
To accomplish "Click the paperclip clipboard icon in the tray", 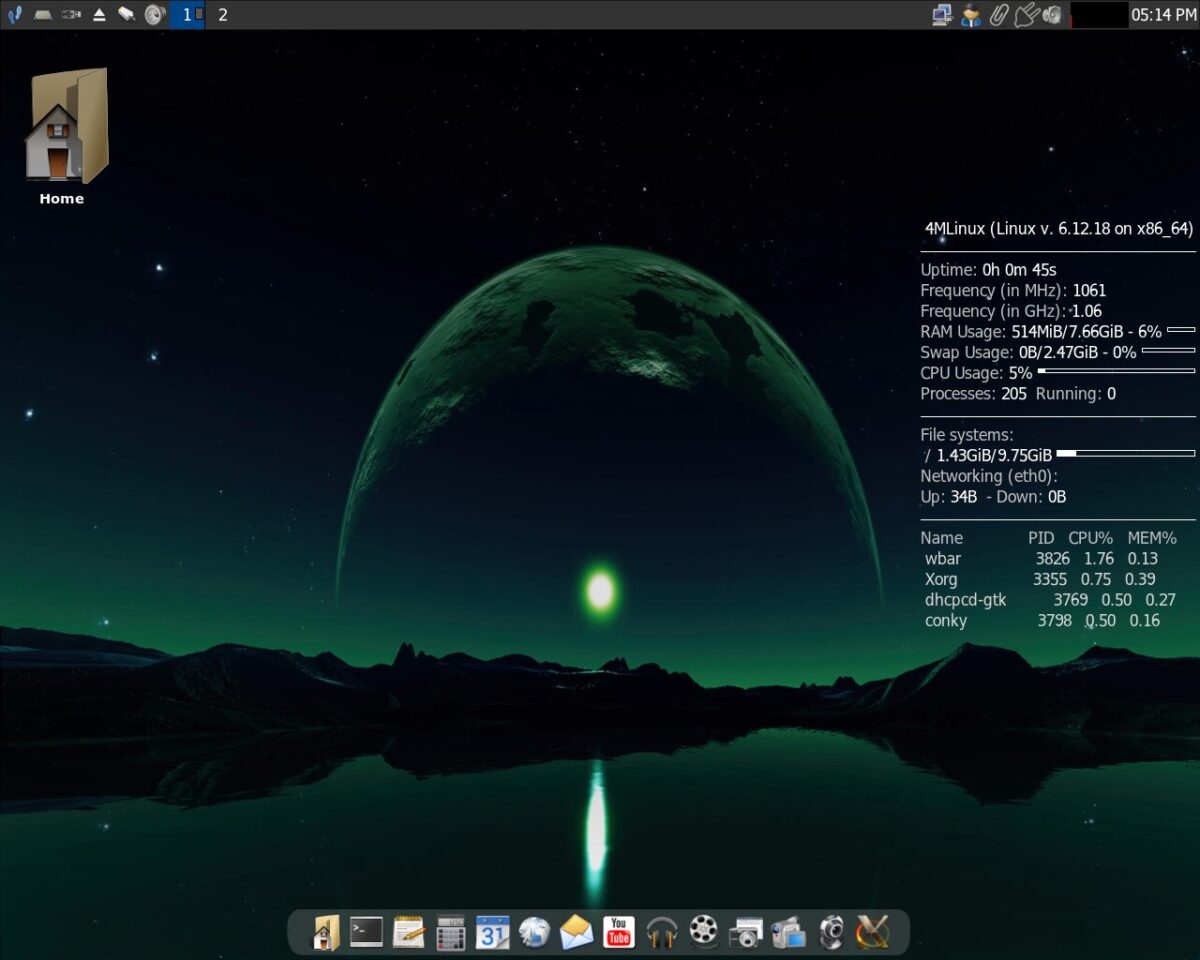I will coord(1000,15).
